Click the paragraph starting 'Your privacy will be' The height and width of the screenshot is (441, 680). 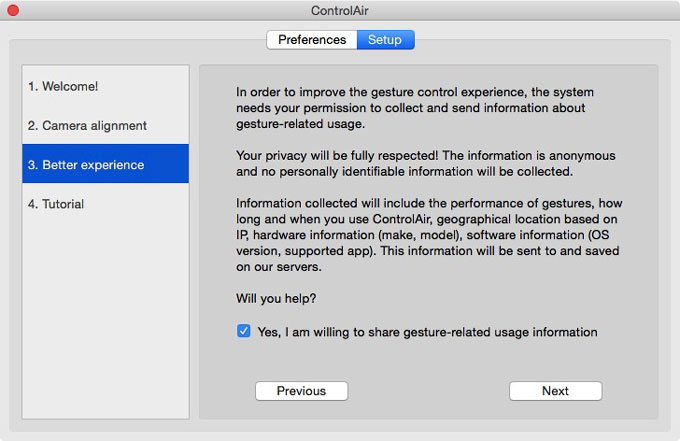click(425, 163)
